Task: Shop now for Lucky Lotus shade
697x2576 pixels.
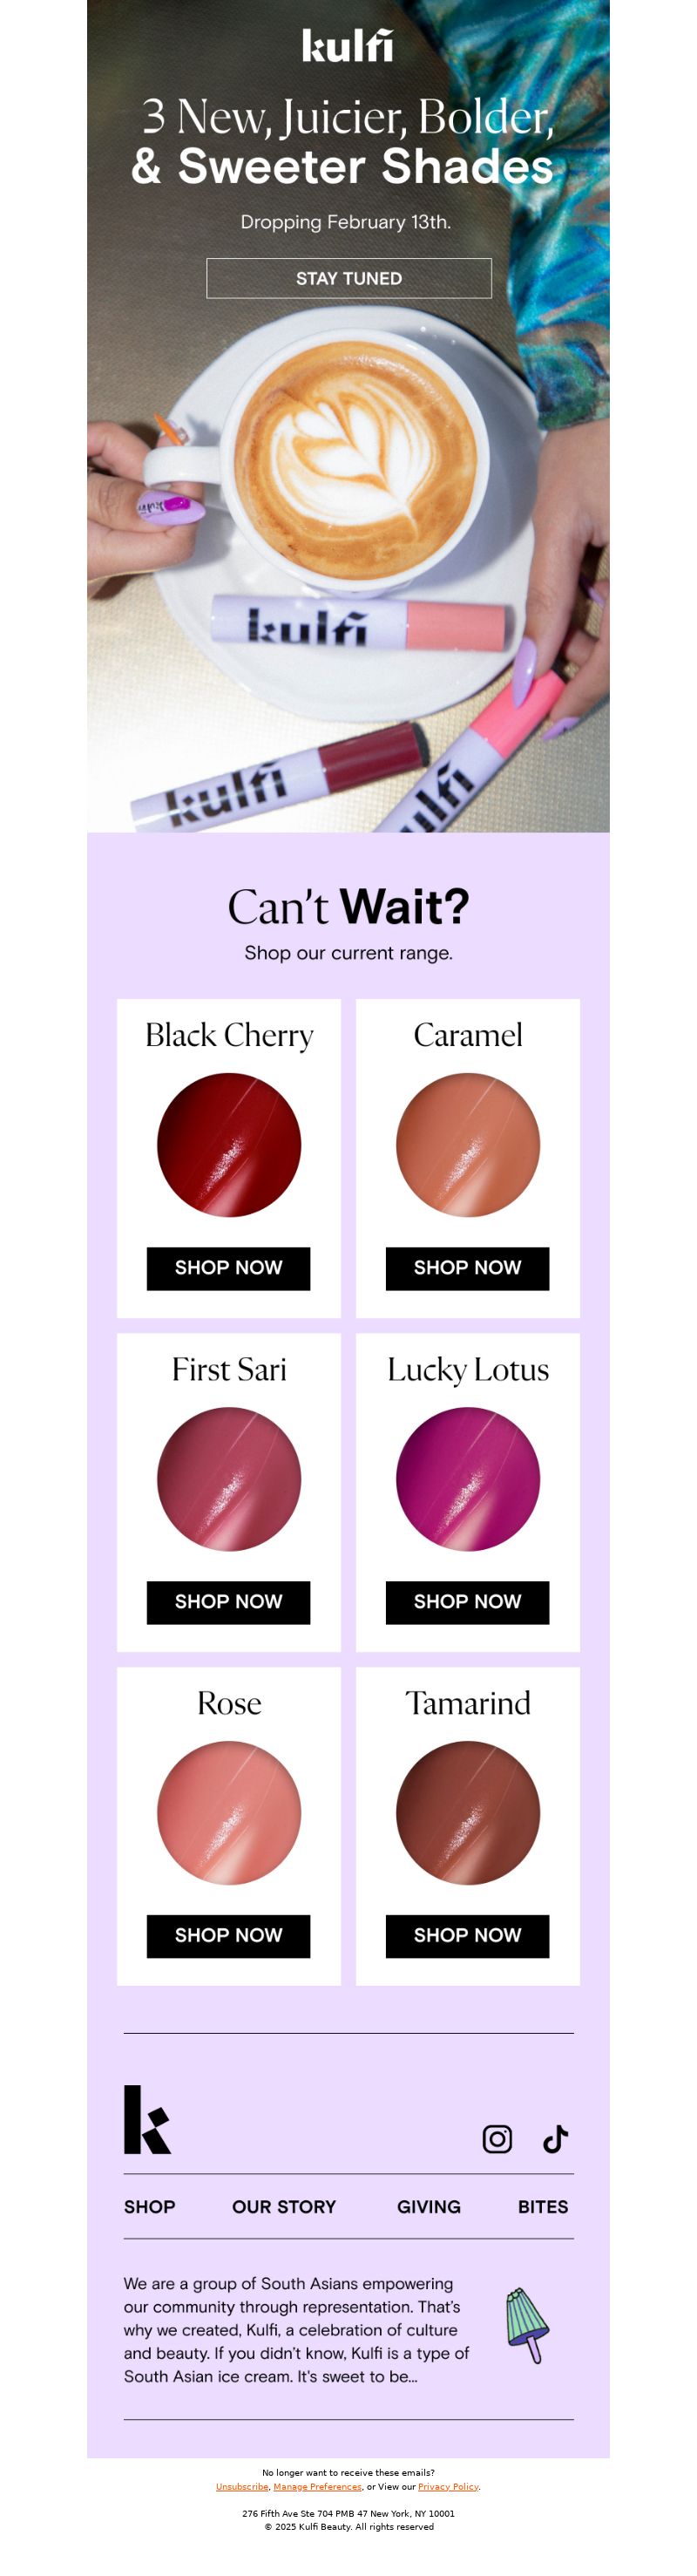Action: pos(467,1602)
